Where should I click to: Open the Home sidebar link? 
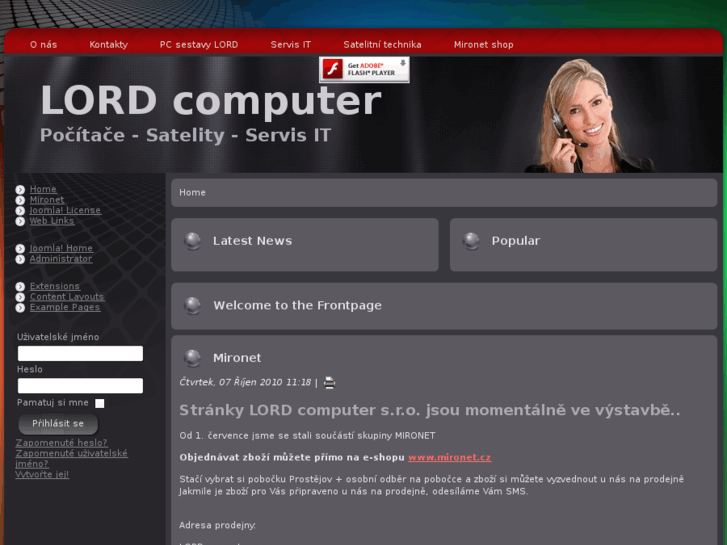(43, 189)
